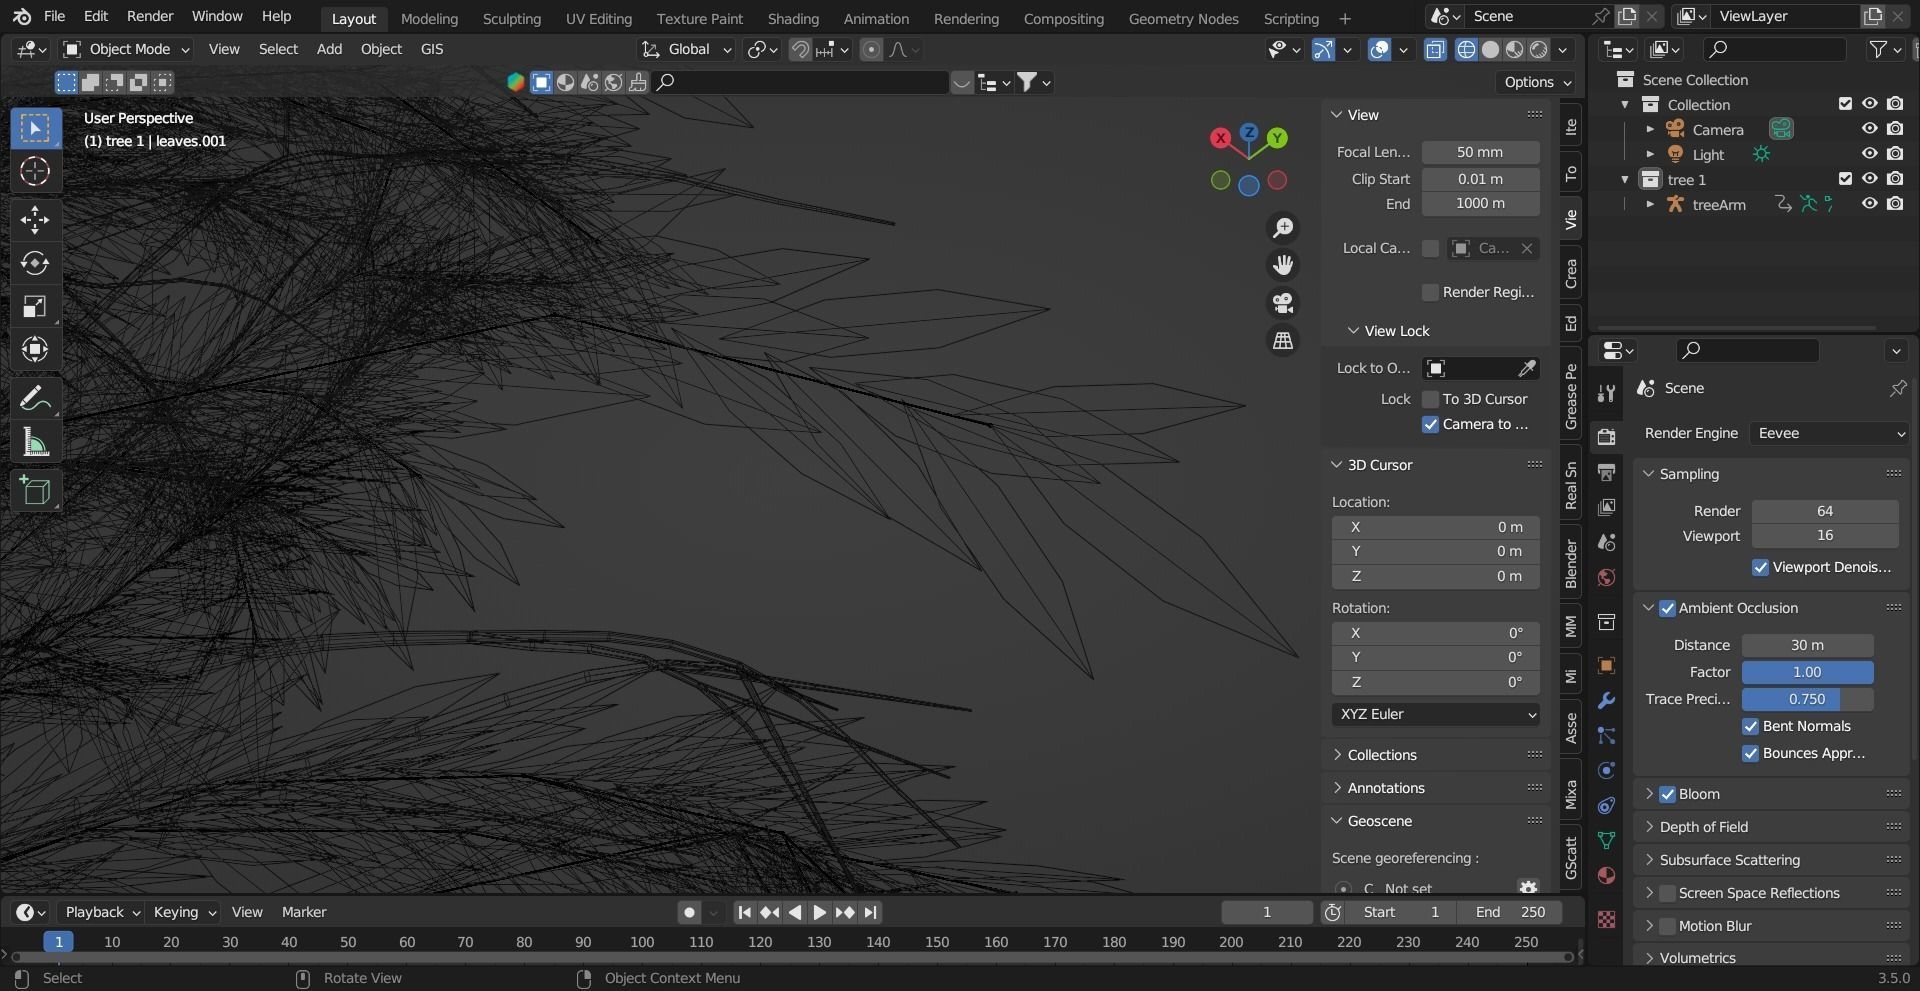Enable the Render Region checkbox
The image size is (1920, 991).
click(1430, 292)
